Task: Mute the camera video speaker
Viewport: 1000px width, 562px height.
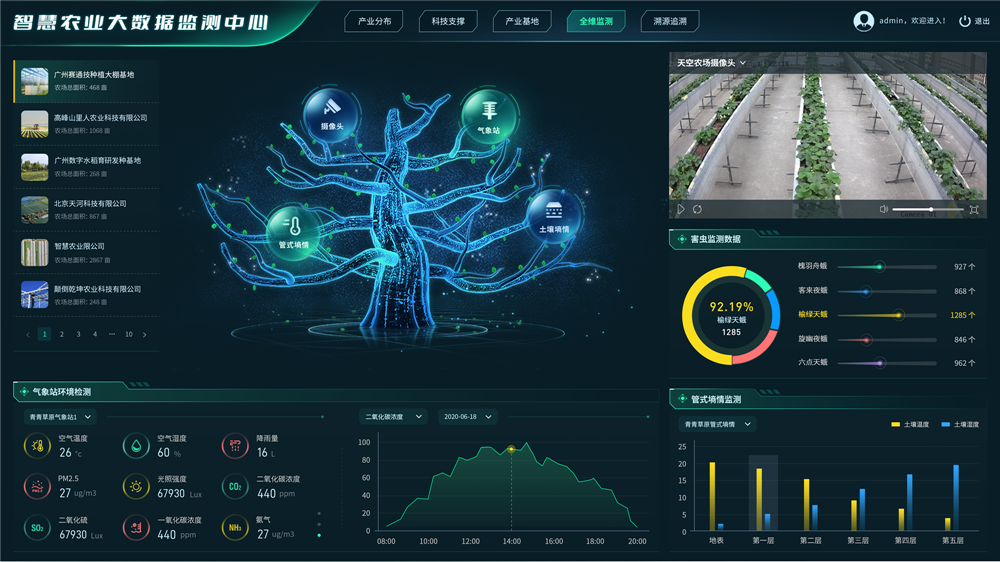Action: [x=884, y=209]
